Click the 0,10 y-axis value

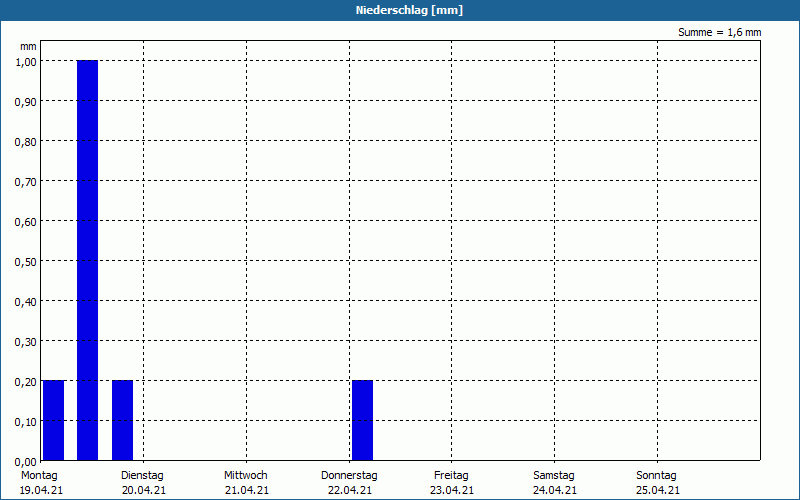click(x=26, y=422)
